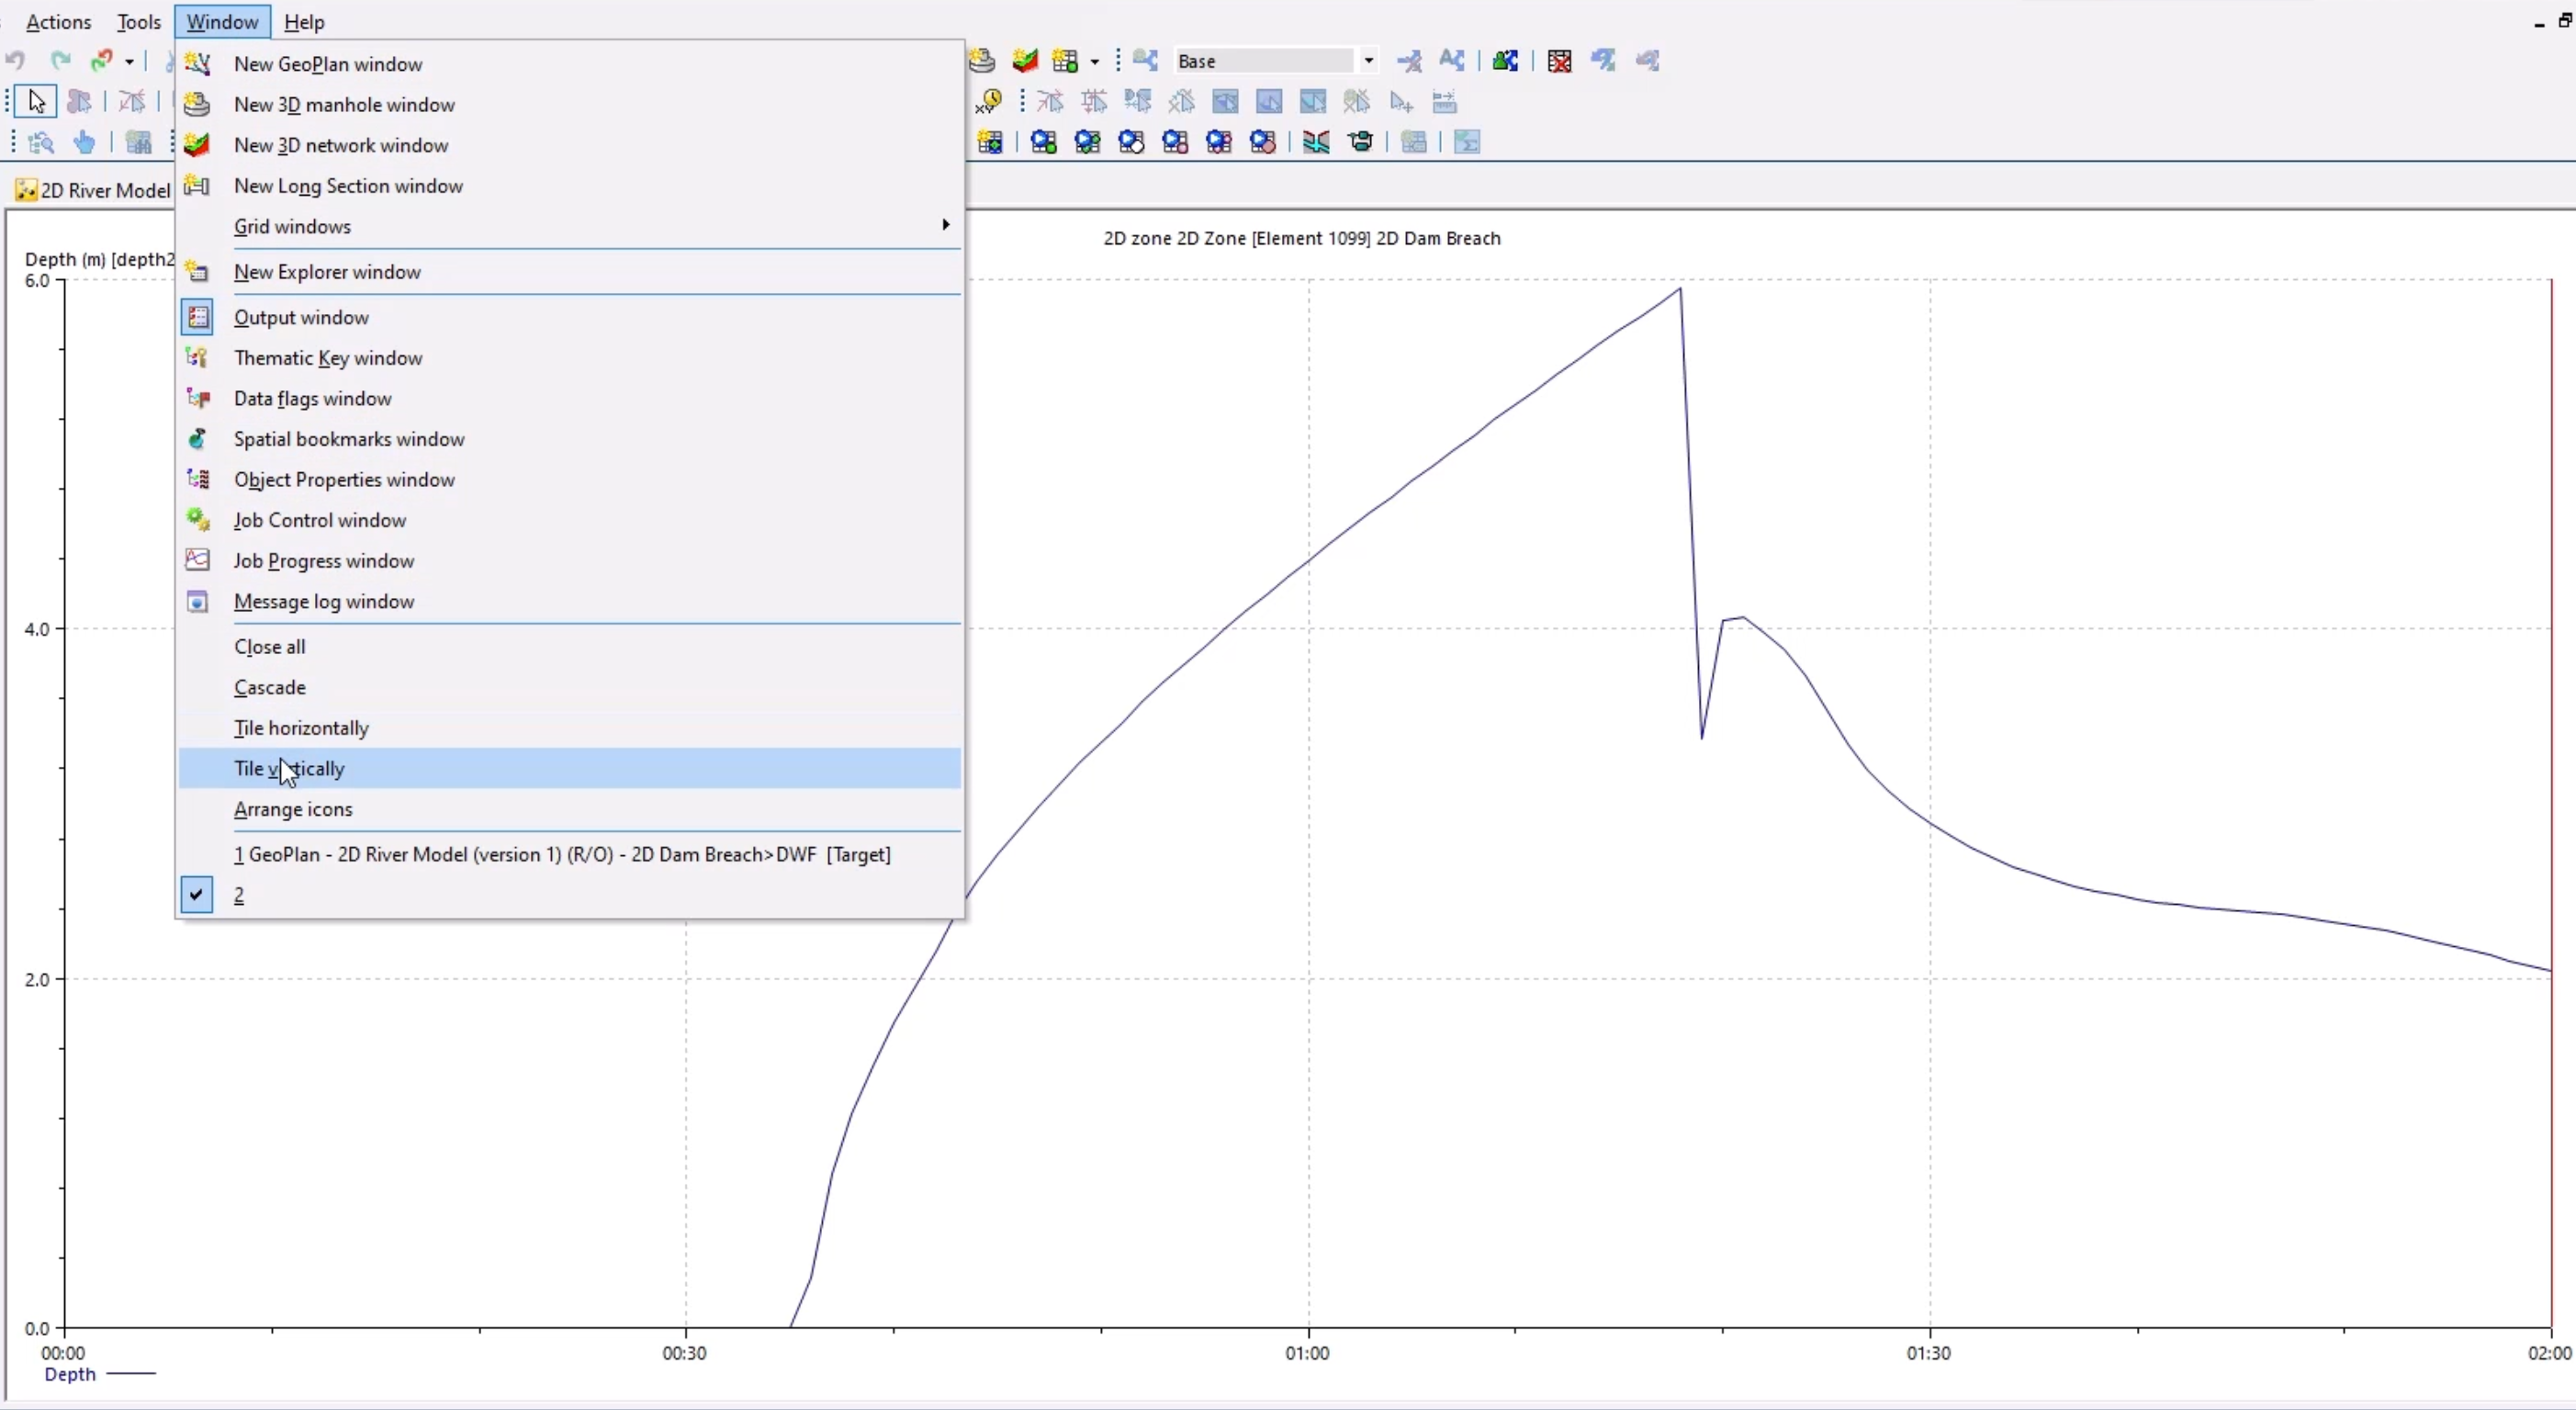The image size is (2576, 1410).
Task: Click Arrange icons option
Action: point(293,807)
